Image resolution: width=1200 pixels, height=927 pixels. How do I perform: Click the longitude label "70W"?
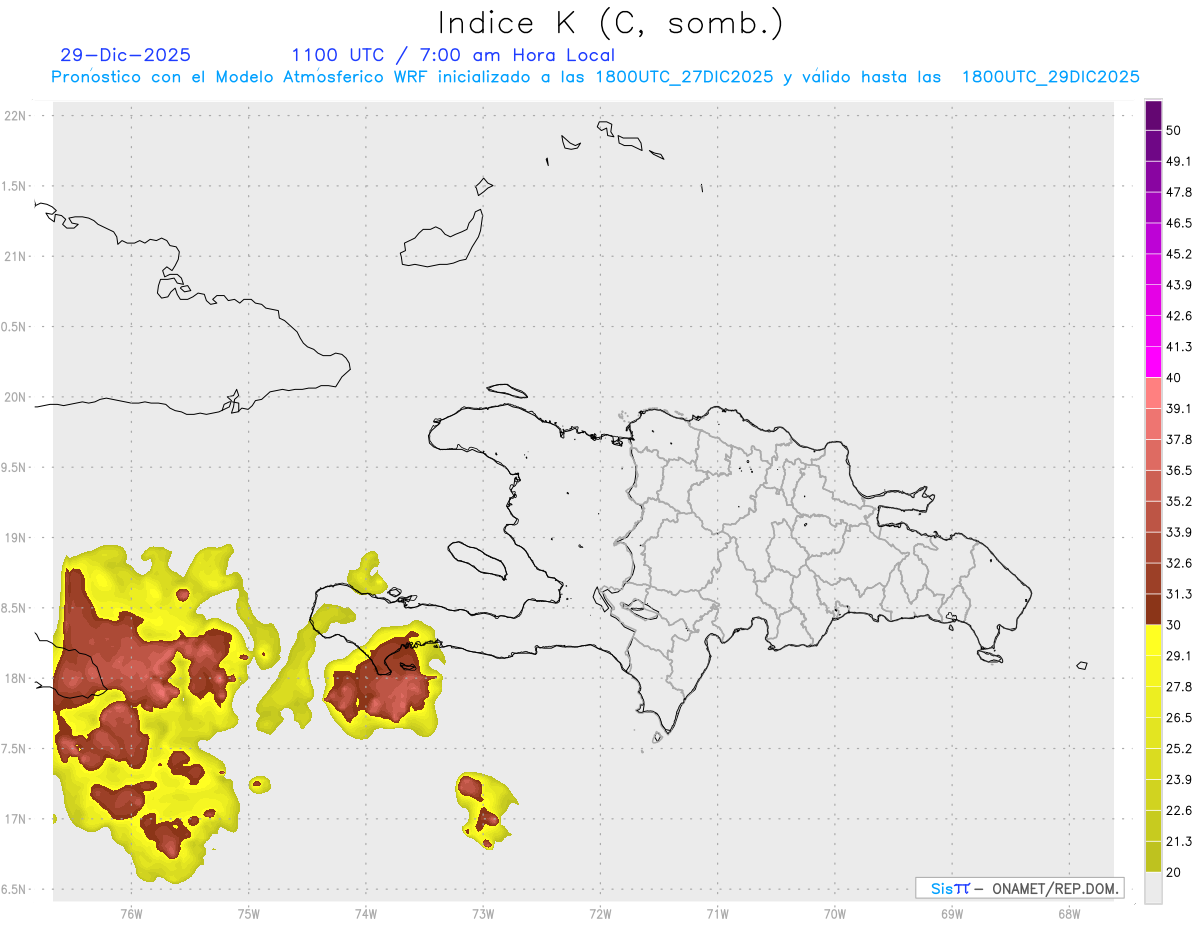click(x=835, y=914)
